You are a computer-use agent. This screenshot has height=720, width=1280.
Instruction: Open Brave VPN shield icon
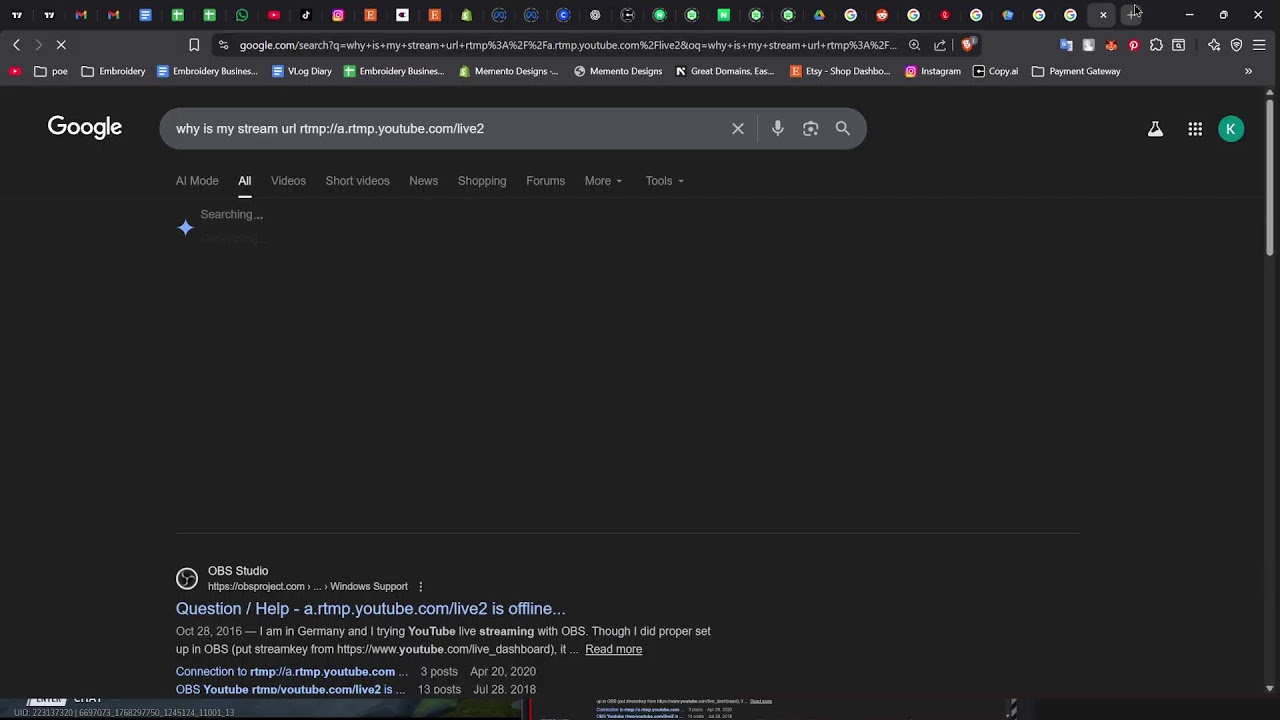click(1237, 45)
